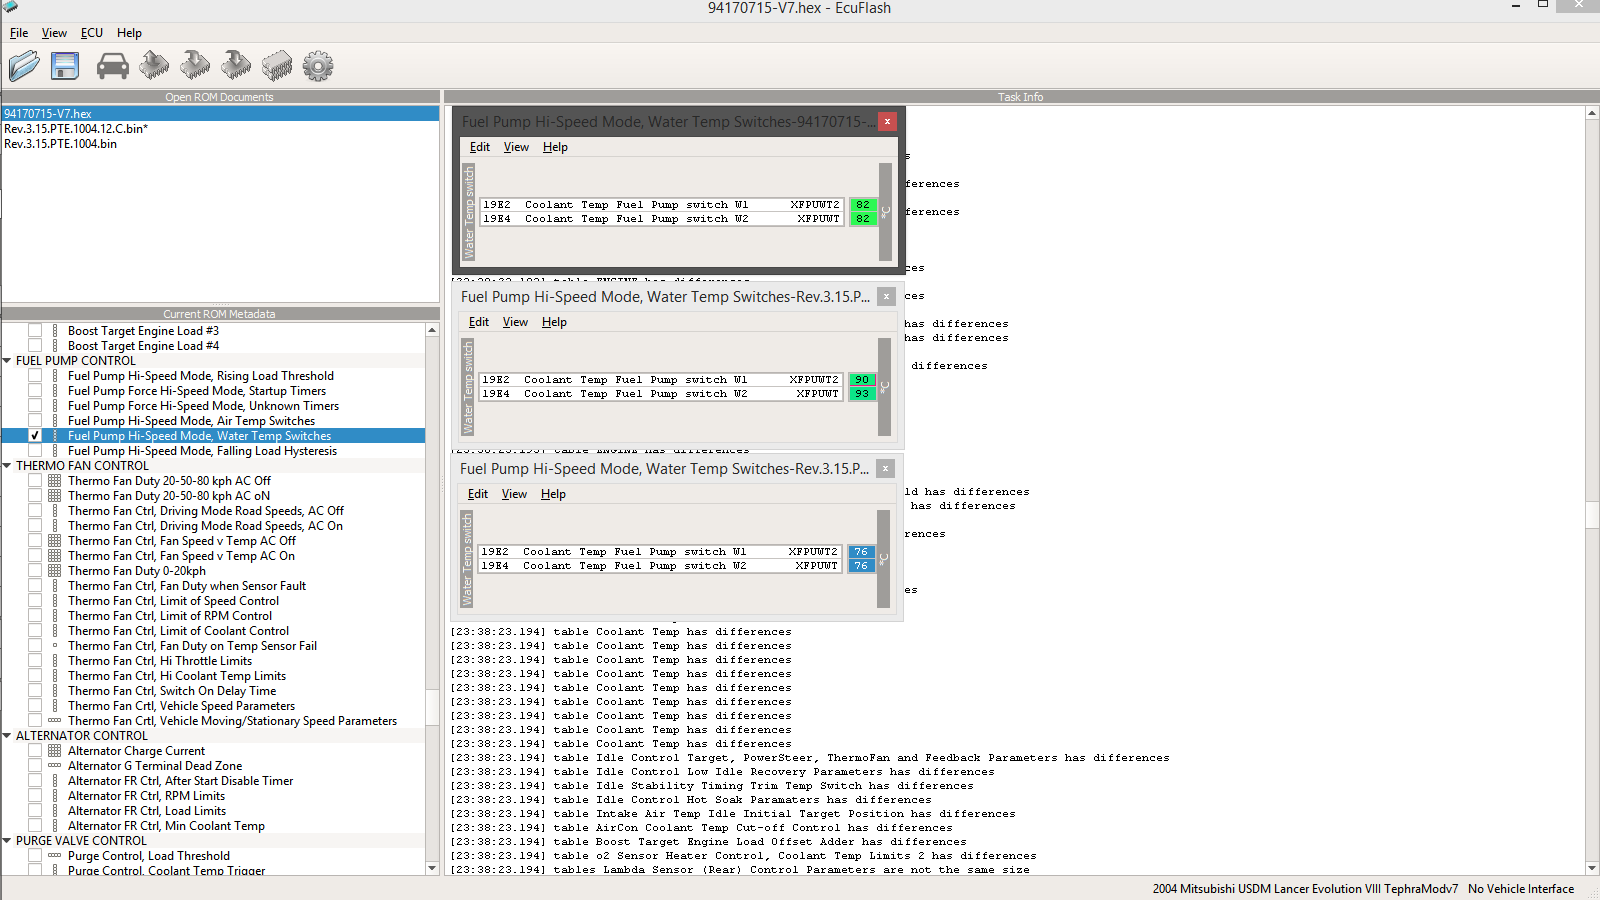Collapse the THERMO FAN CONTROL group

click(8, 466)
